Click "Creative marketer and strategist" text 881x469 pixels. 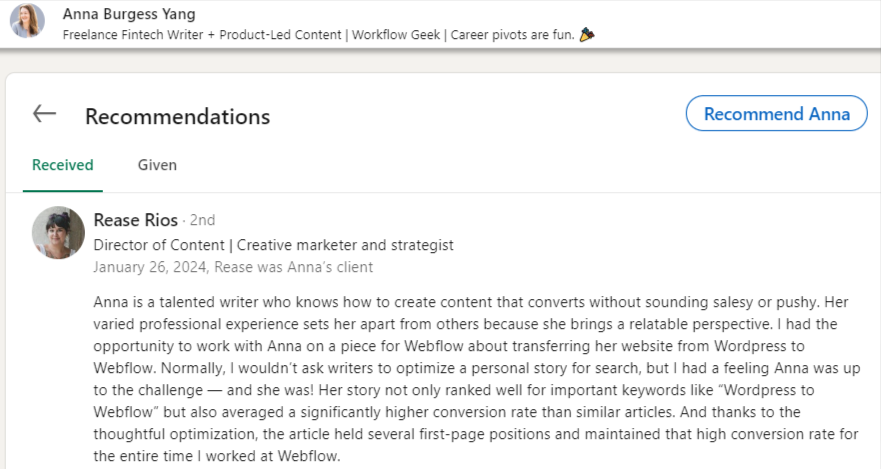pyautogui.click(x=345, y=245)
